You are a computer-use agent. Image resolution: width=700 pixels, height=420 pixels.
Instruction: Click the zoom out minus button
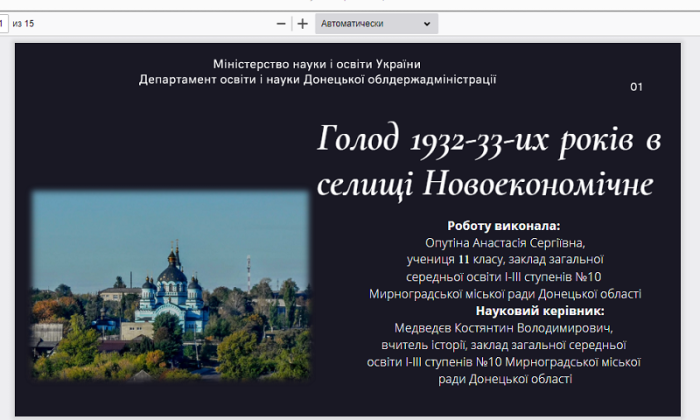(x=281, y=23)
